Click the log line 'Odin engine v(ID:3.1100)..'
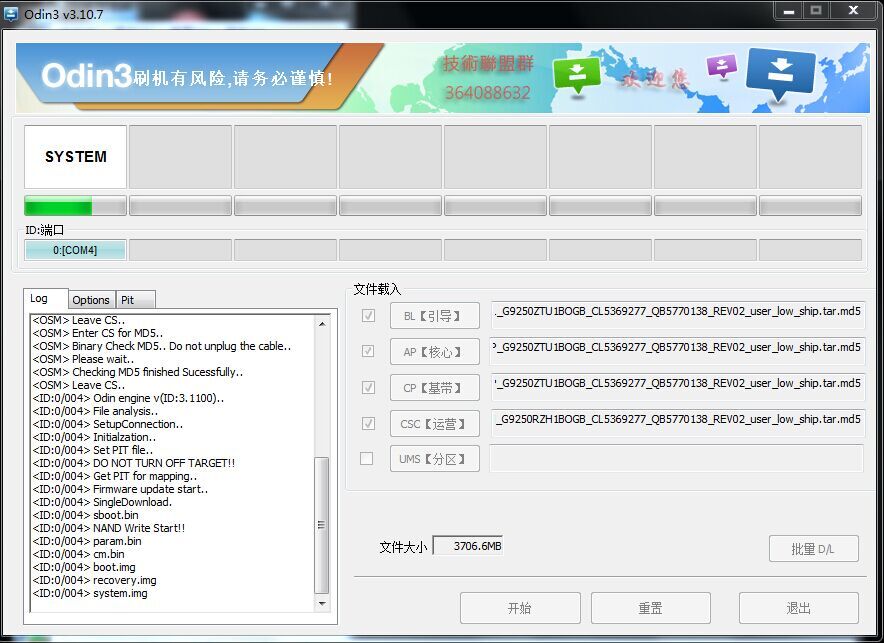Viewport: 884px width, 643px height. pyautogui.click(x=128, y=398)
